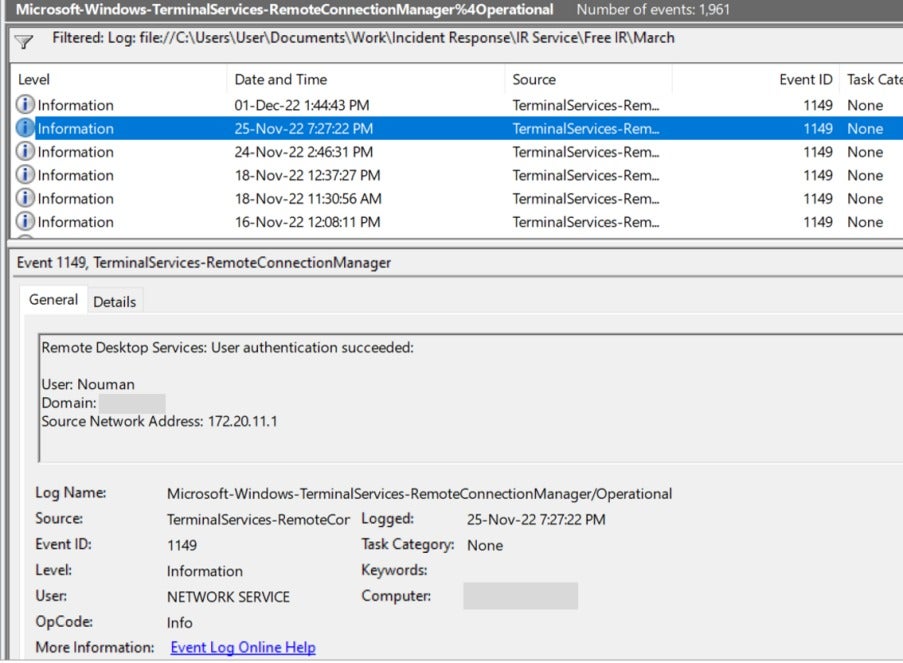Click the Filtered Log file path text
The width and height of the screenshot is (903, 663).
(363, 38)
